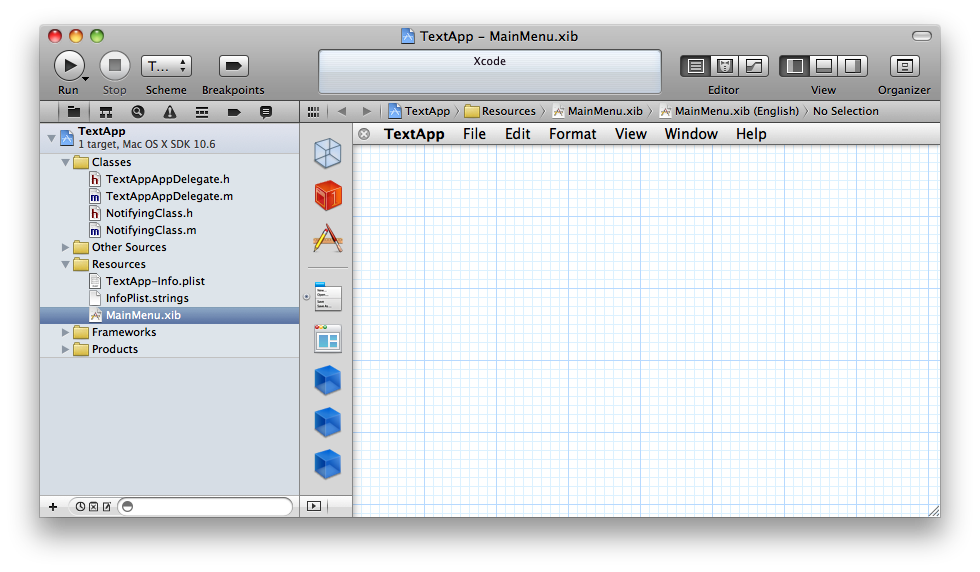Click the add file plus button

[x=53, y=506]
